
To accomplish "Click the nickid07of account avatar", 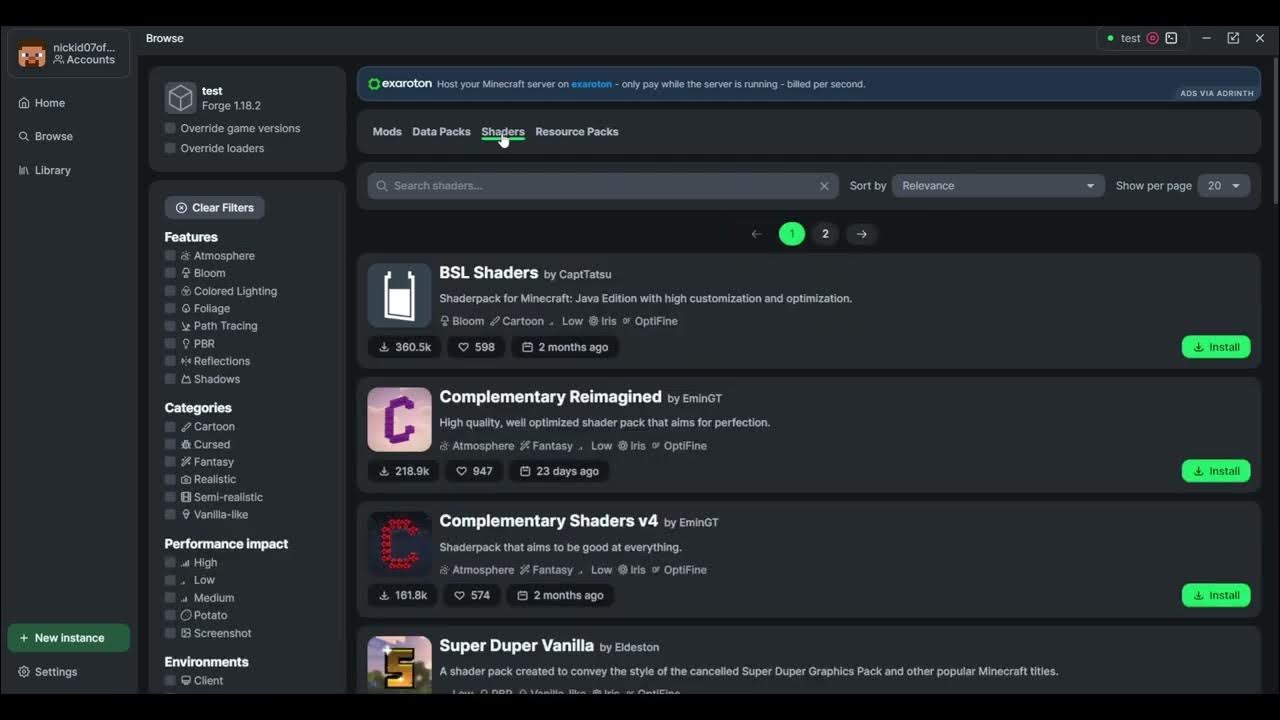I will click(x=32, y=54).
